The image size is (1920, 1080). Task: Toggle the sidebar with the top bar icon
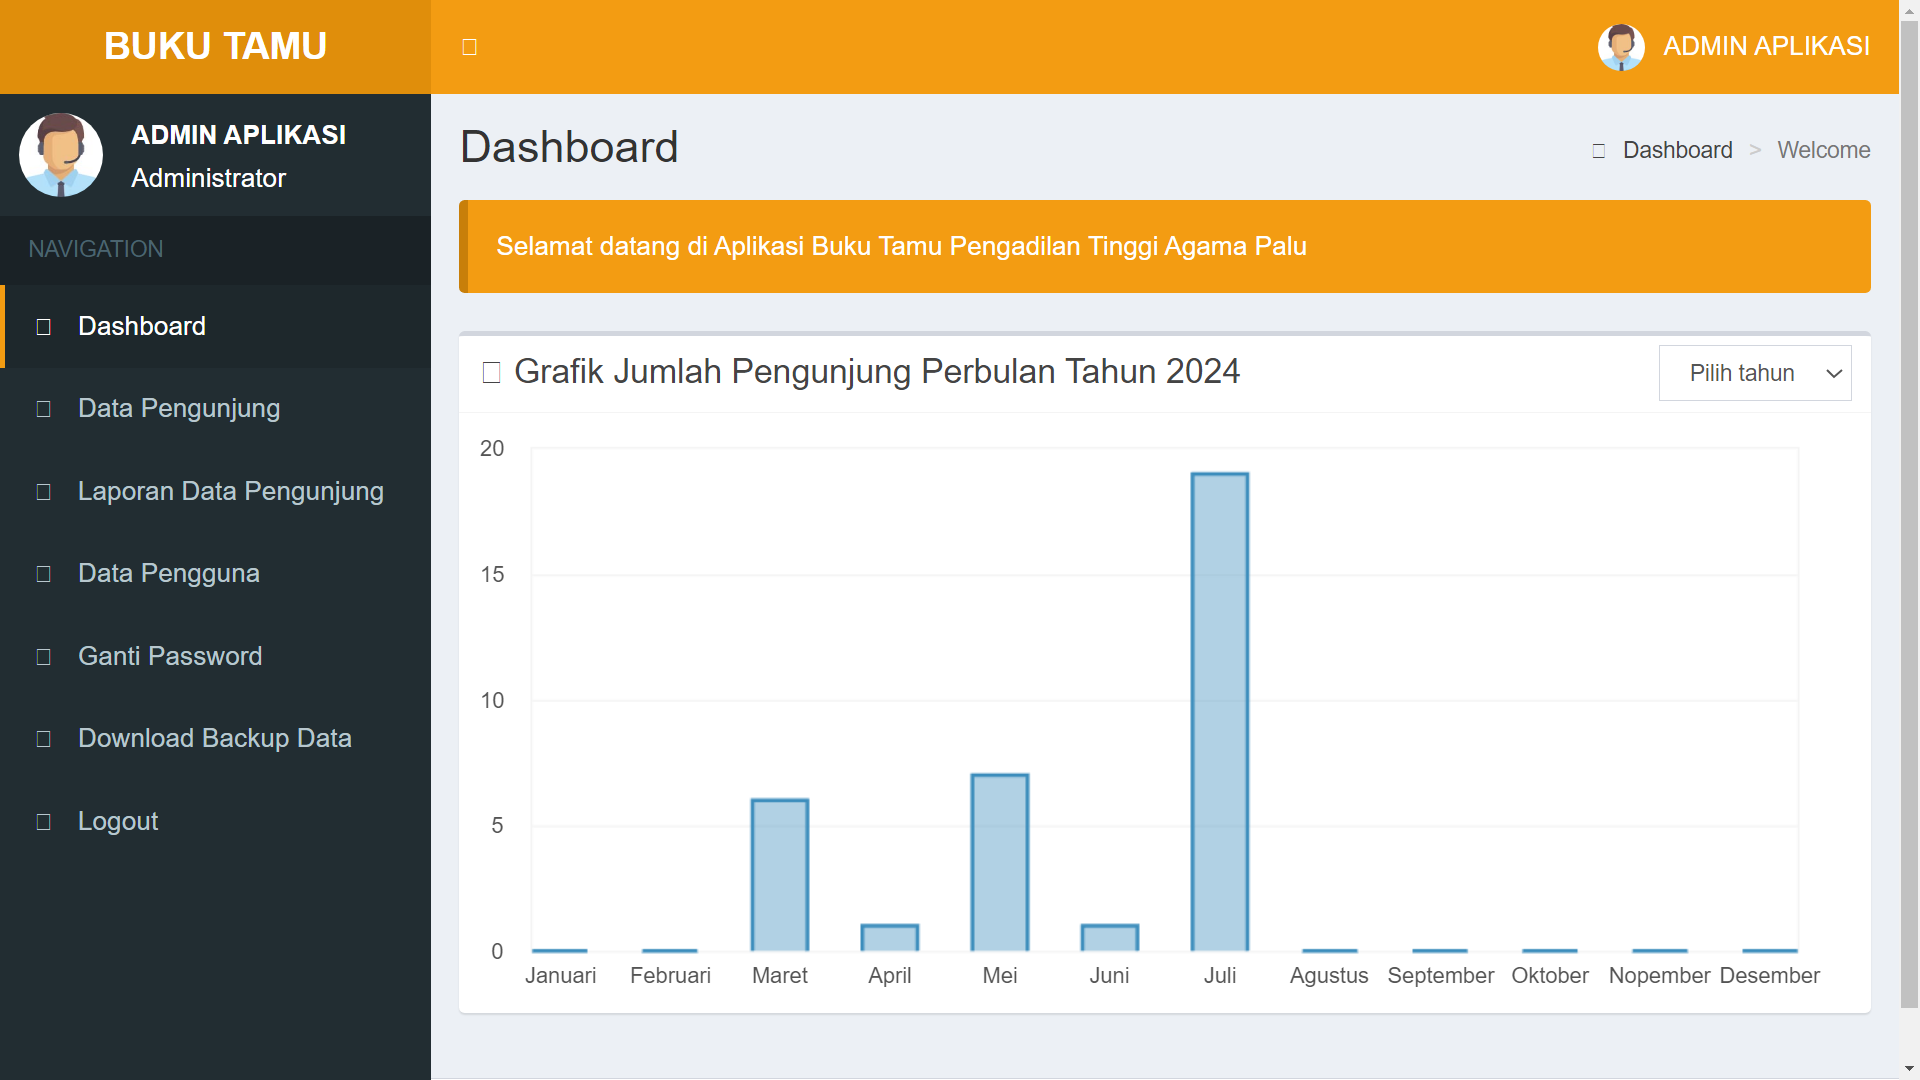click(x=469, y=47)
